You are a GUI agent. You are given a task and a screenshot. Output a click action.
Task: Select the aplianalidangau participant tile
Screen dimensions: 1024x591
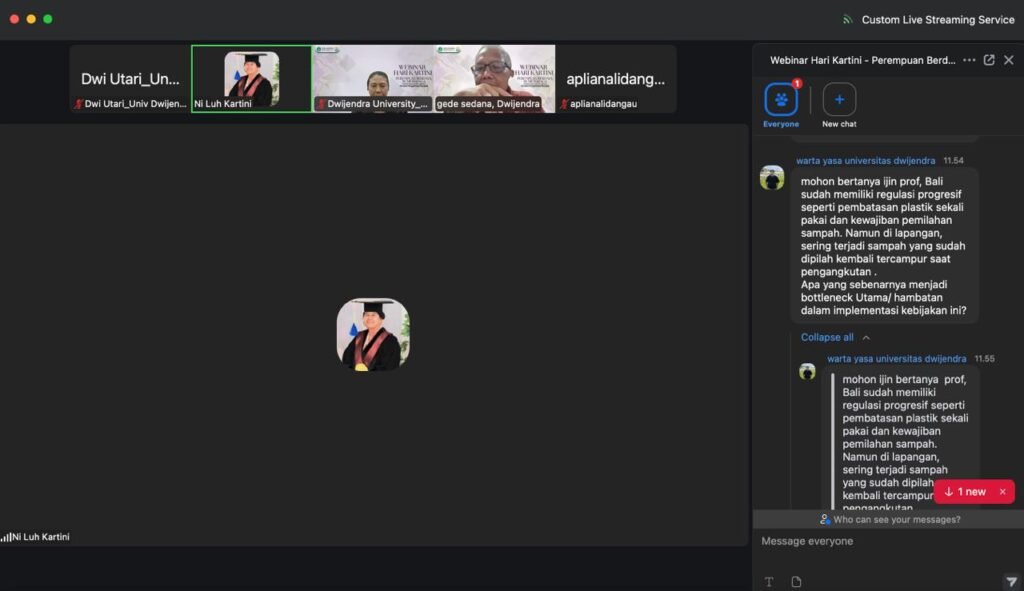tap(616, 78)
